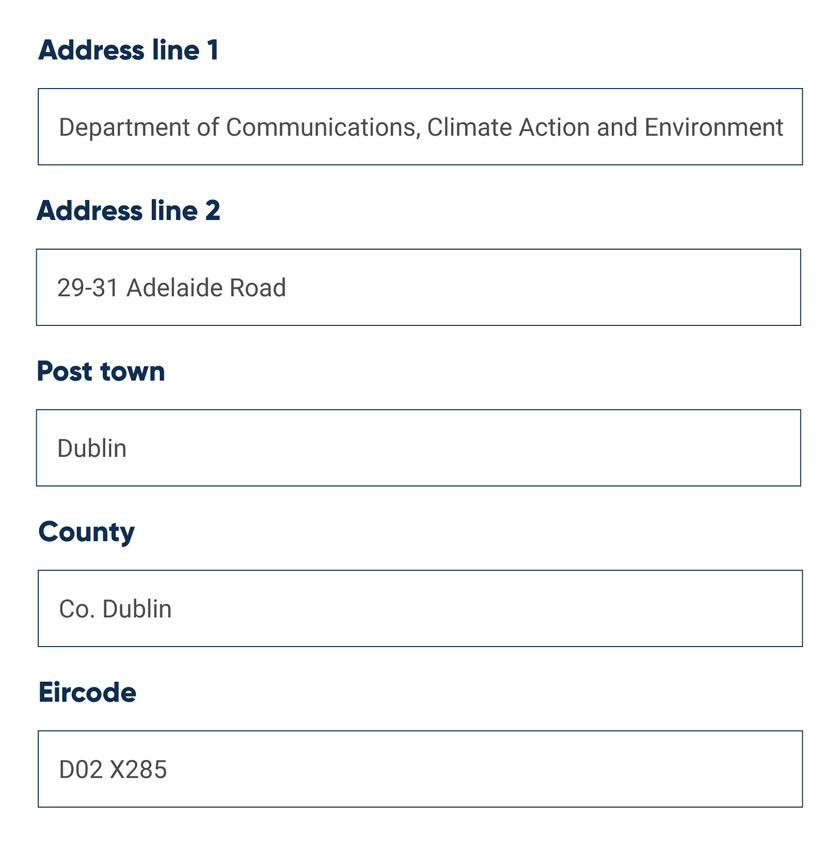This screenshot has height=845, width=840.
Task: Click the 'Address line 1' label
Action: (130, 50)
